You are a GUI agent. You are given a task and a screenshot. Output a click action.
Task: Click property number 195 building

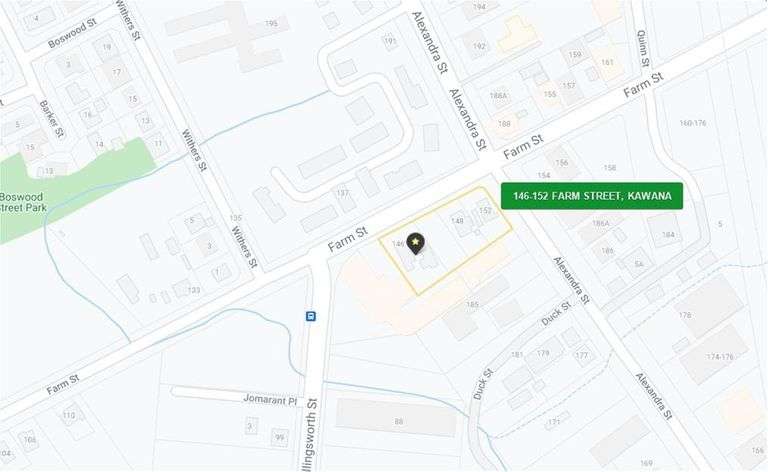[271, 24]
